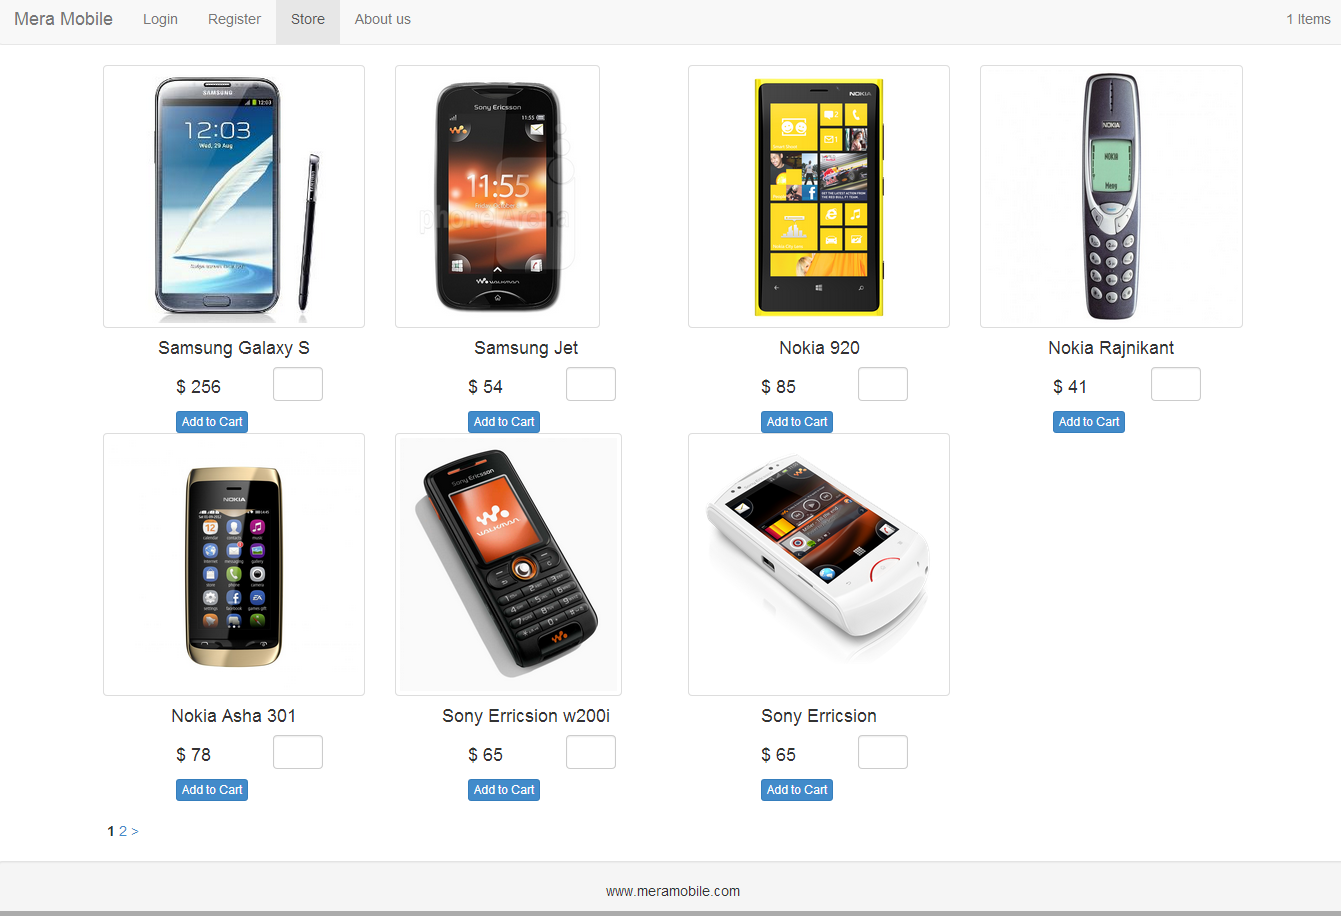This screenshot has width=1341, height=916.
Task: View the 1 Items cart link
Action: click(1308, 19)
